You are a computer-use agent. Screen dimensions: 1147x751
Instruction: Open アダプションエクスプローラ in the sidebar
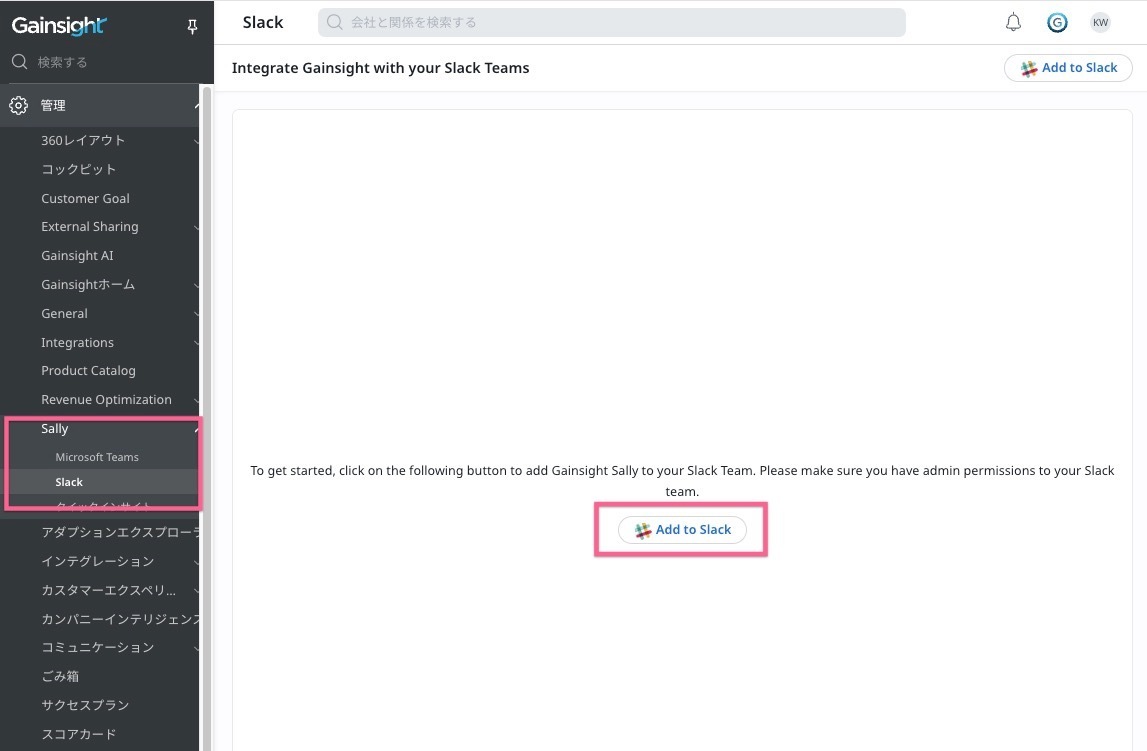[x=120, y=532]
